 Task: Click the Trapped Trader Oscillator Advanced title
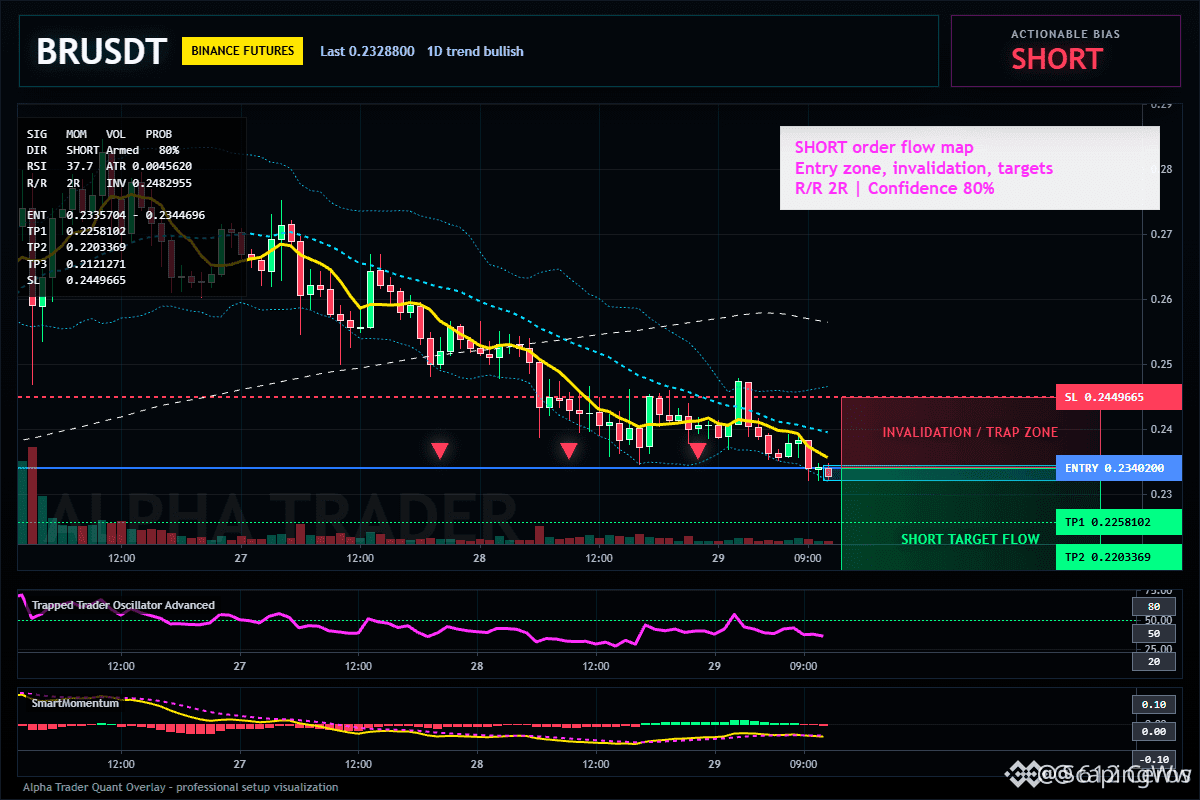point(123,605)
